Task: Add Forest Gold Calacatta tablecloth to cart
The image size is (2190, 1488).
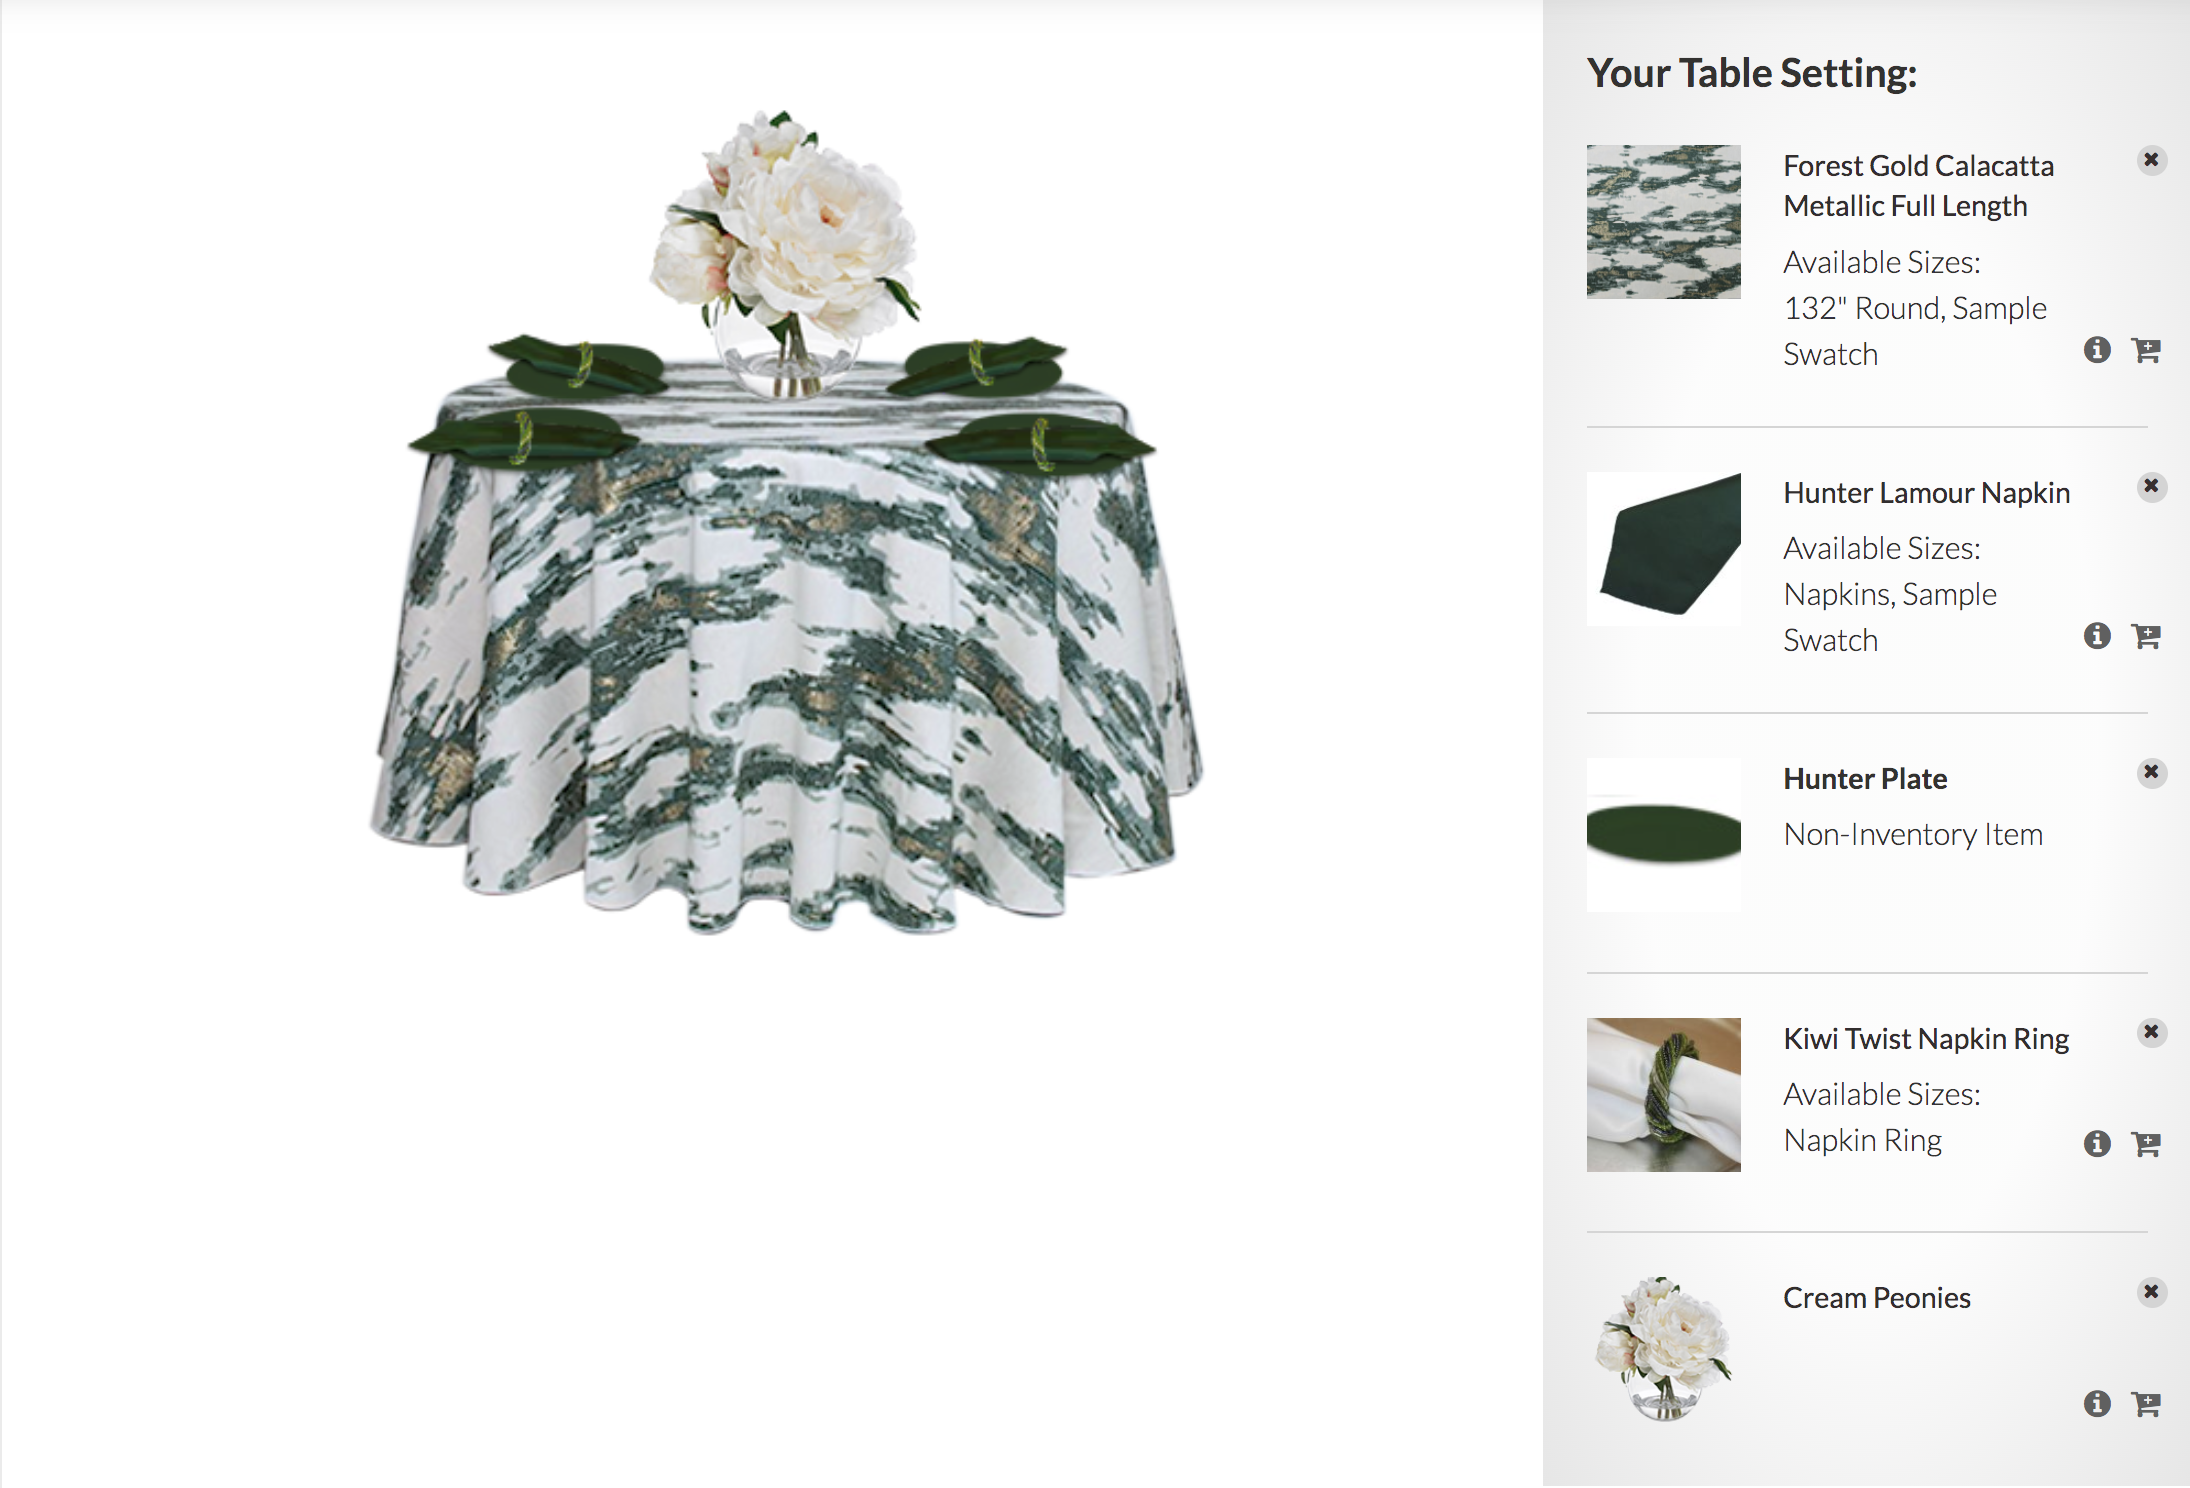Action: [2146, 350]
